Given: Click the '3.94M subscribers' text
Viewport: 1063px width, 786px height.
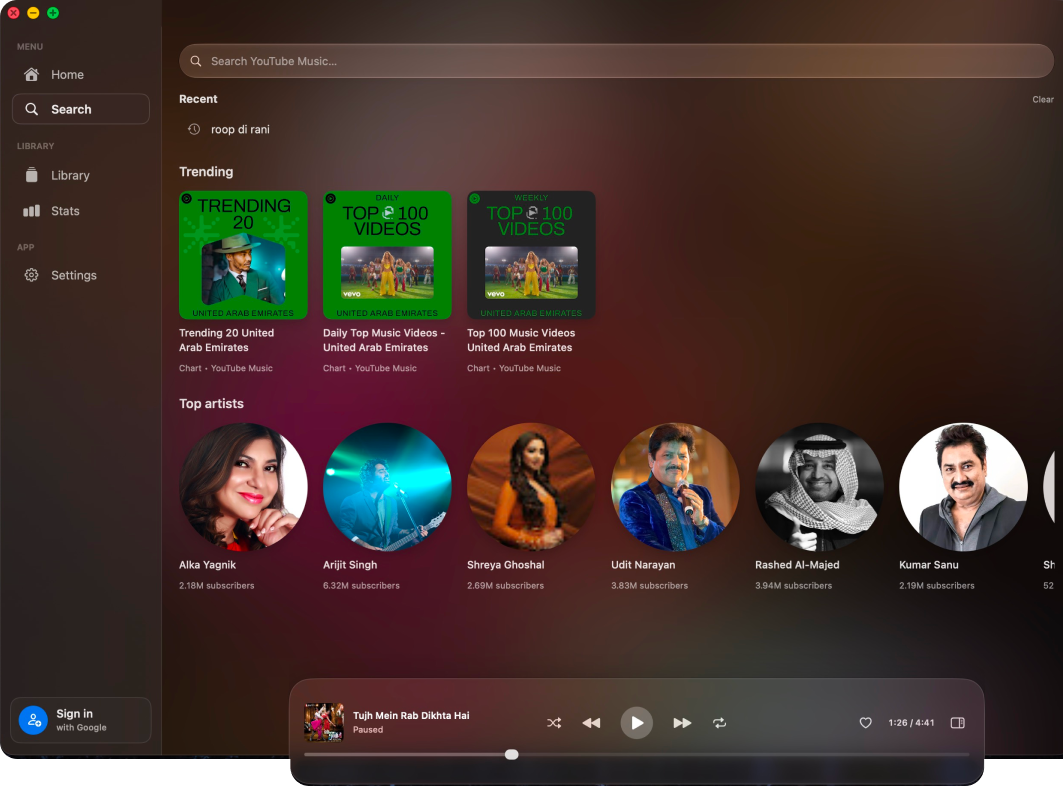Looking at the screenshot, I should click(x=793, y=585).
